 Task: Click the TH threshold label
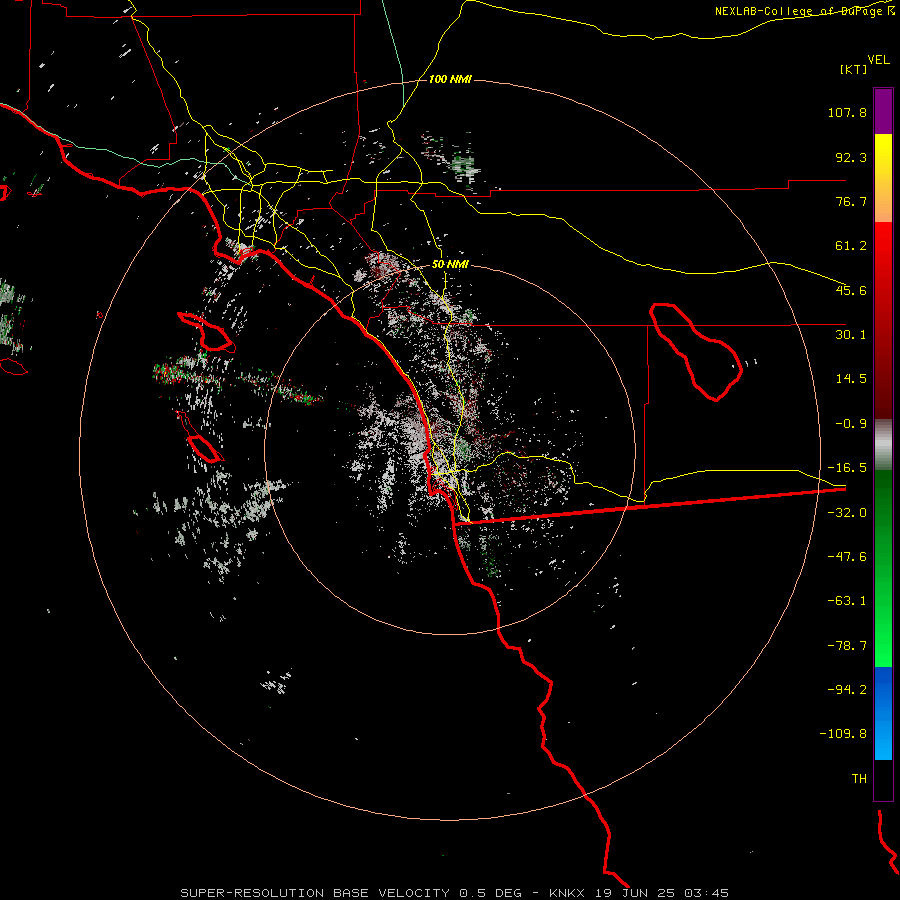859,779
